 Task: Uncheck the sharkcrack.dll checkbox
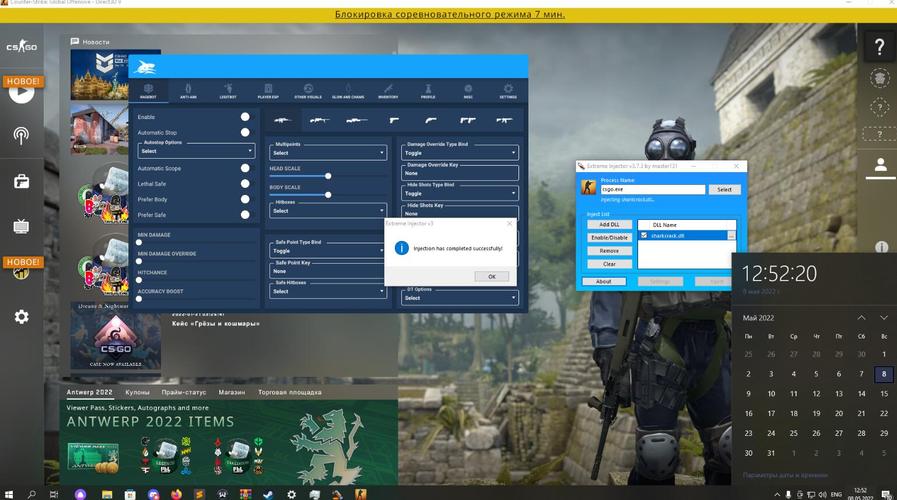coord(644,235)
